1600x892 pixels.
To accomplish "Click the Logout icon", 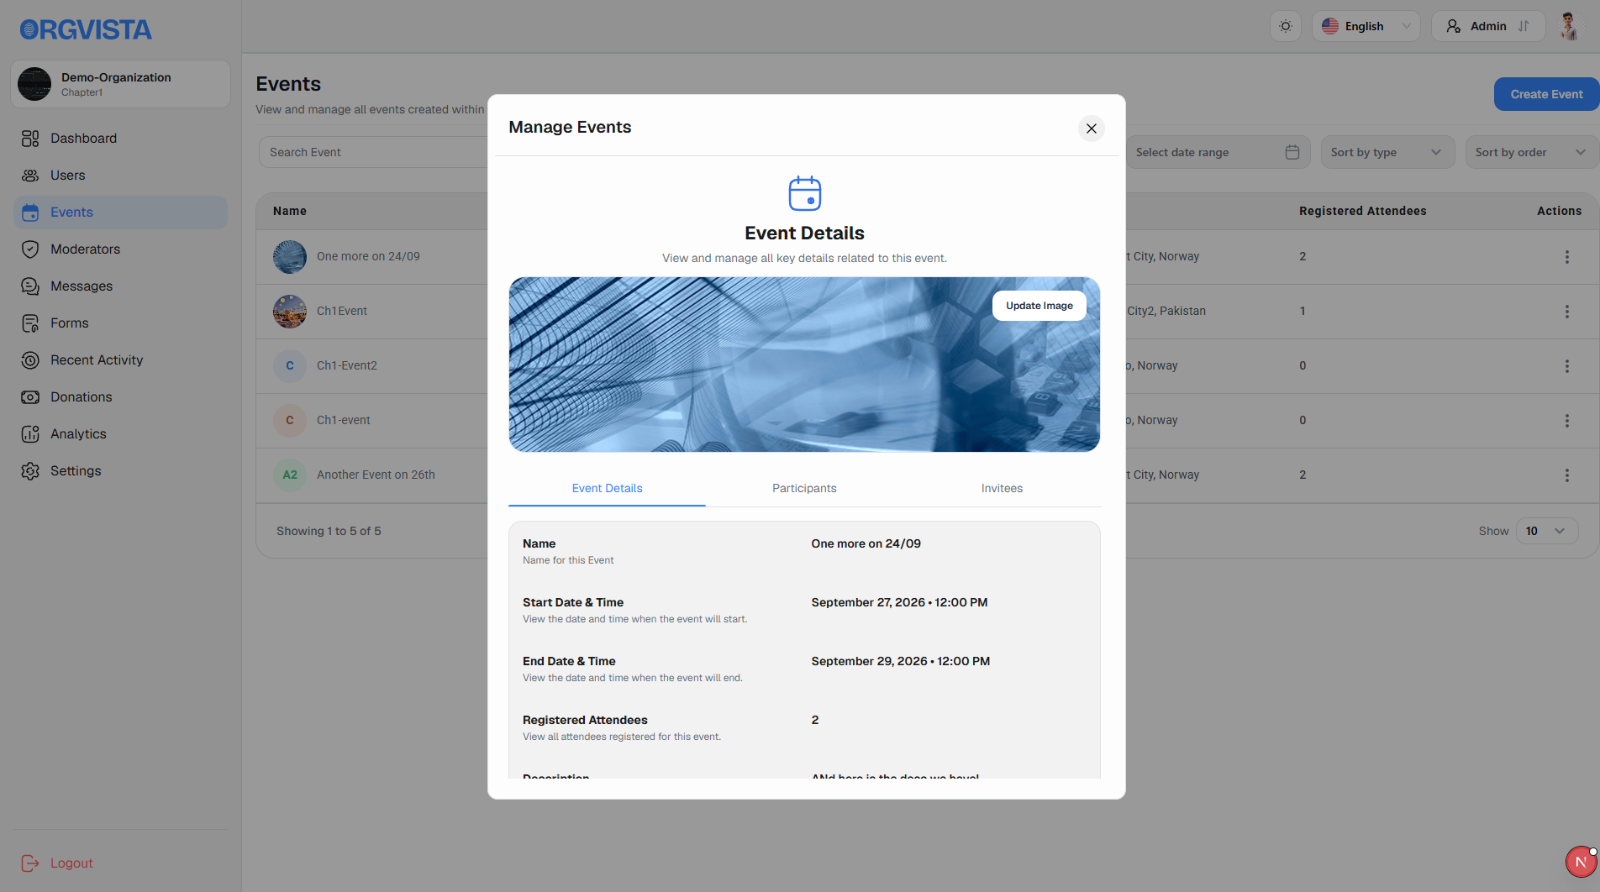I will point(30,863).
